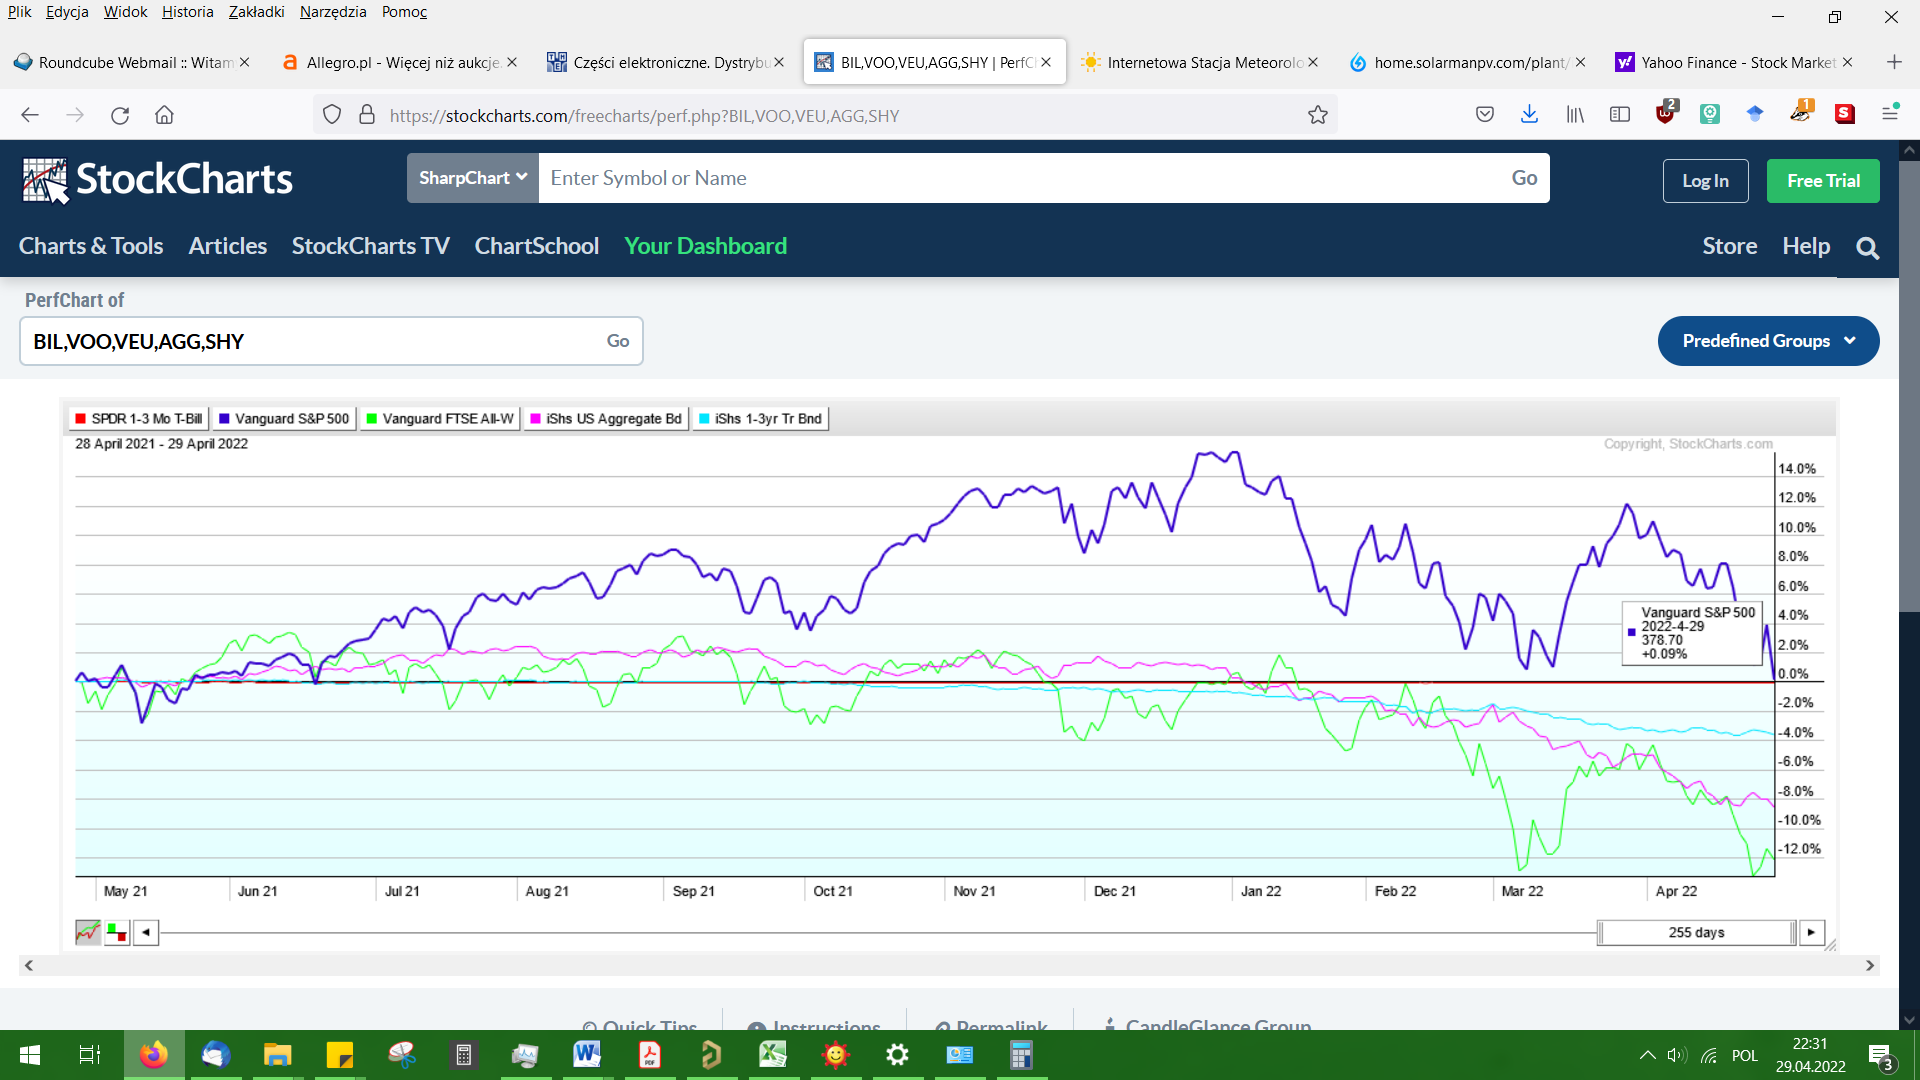The image size is (1920, 1080).
Task: Click the Free Trial button
Action: pos(1822,181)
